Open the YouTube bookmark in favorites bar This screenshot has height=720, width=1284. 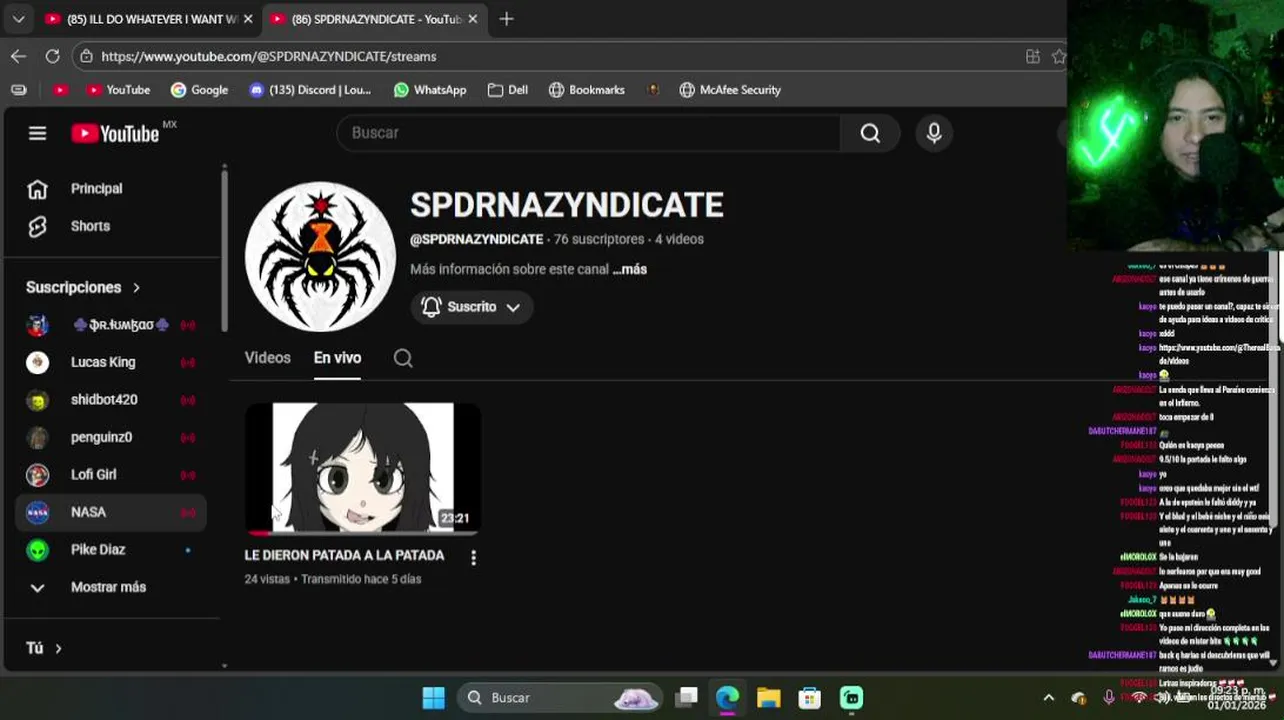pos(118,90)
